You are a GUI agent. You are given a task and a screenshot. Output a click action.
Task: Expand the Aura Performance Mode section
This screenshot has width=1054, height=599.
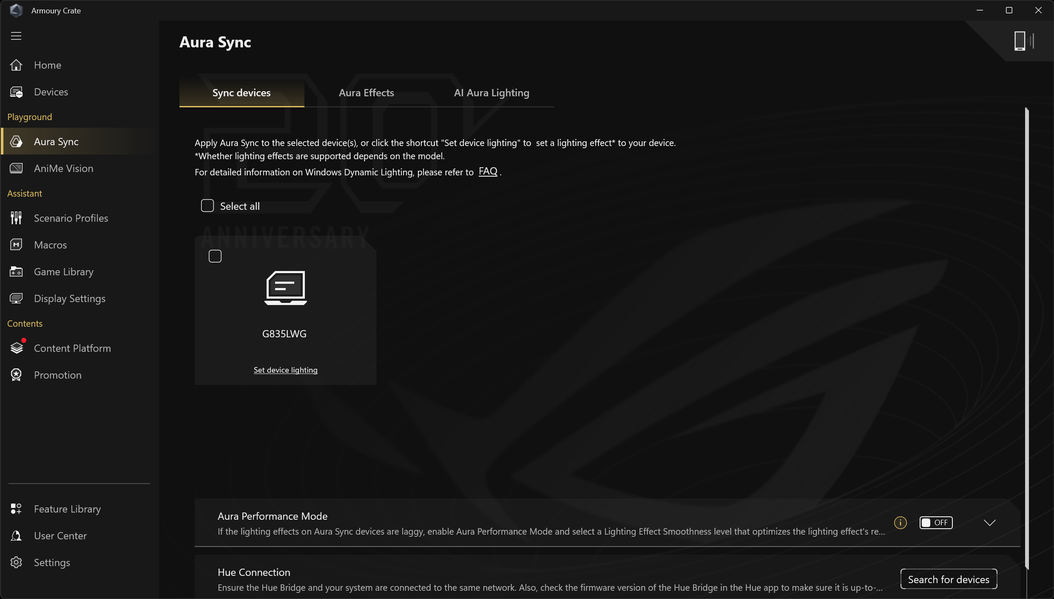[989, 523]
